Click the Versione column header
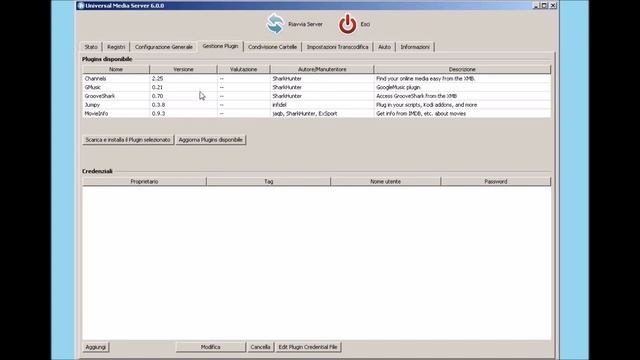Image resolution: width=640 pixels, height=360 pixels. (183, 69)
